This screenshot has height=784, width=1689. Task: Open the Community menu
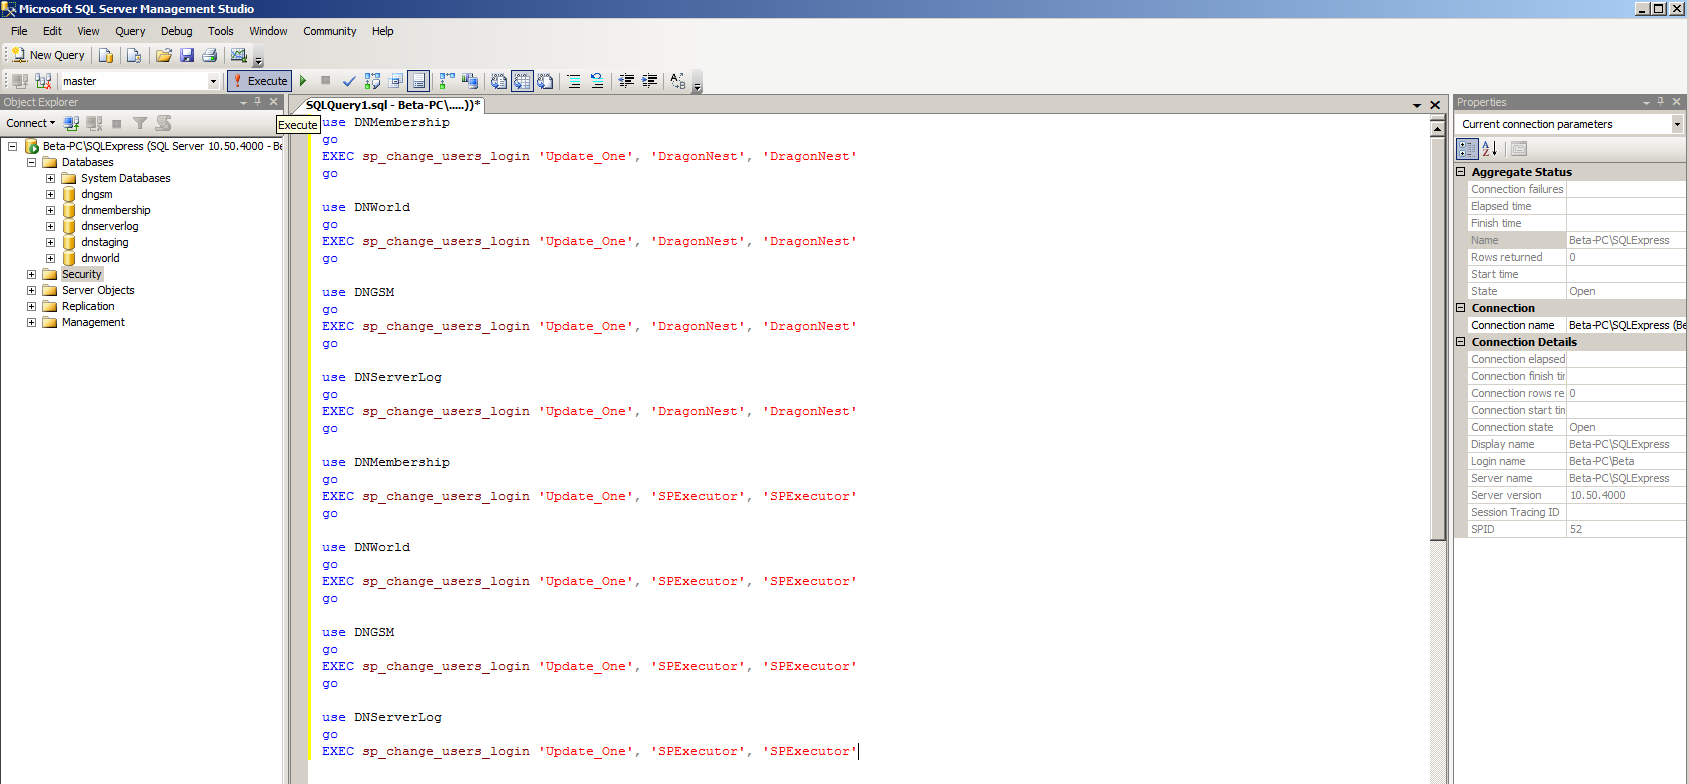click(330, 31)
